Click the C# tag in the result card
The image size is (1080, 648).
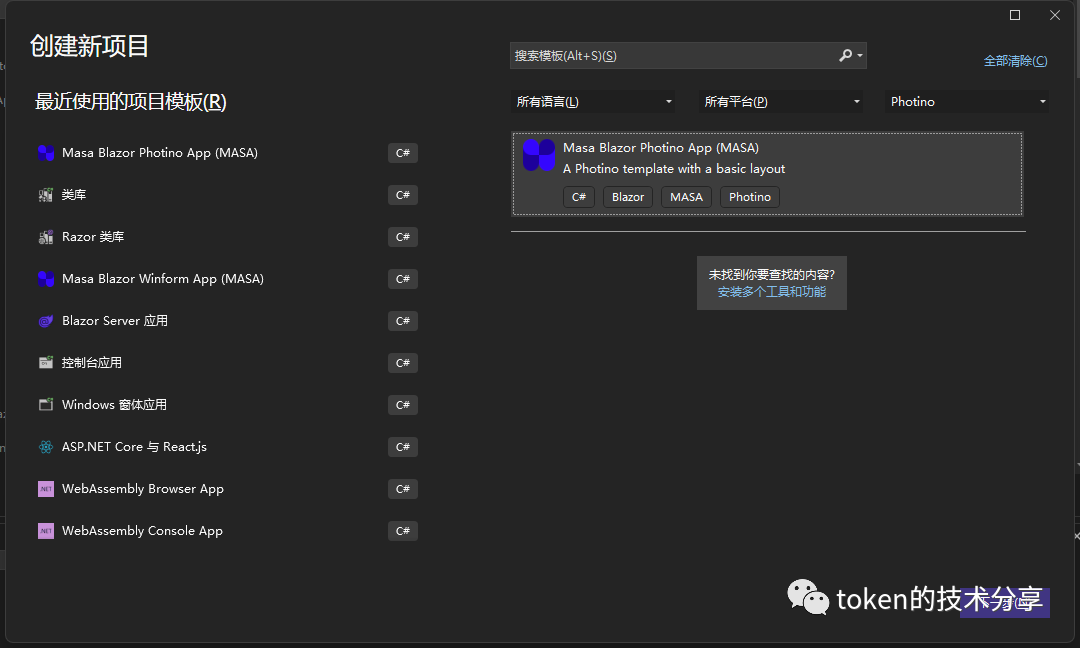(x=579, y=197)
